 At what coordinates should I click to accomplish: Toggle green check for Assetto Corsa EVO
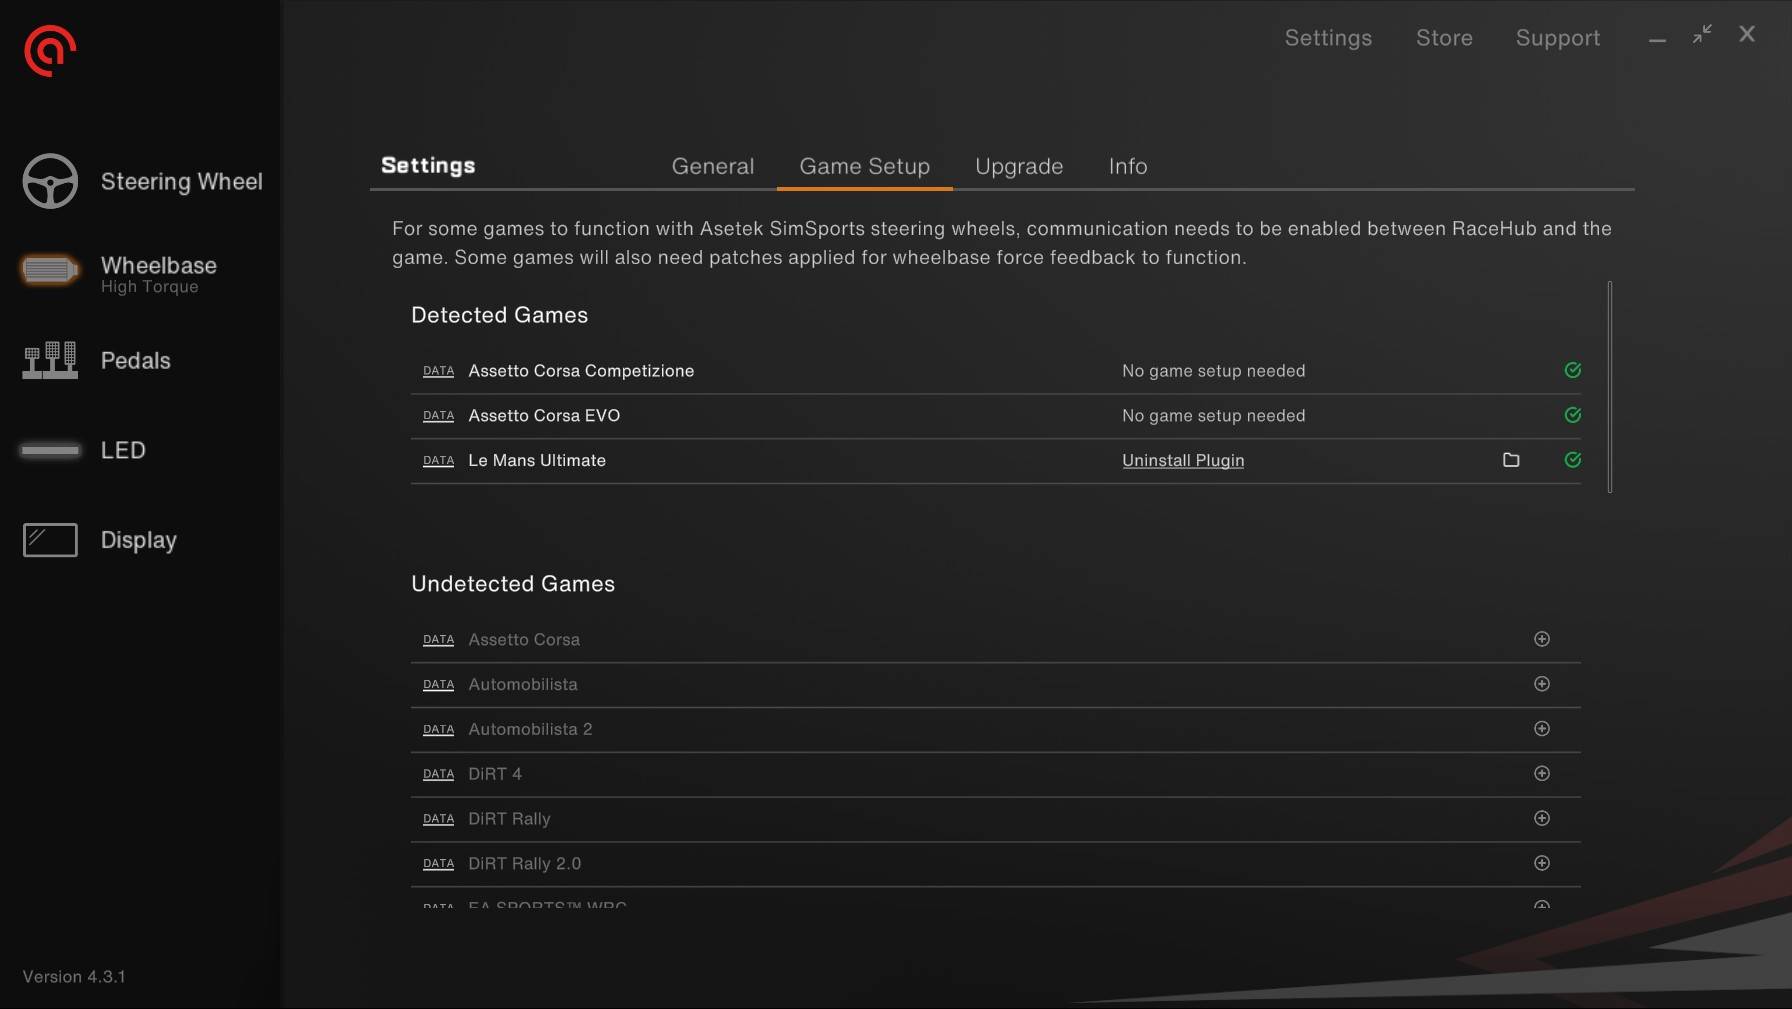(1572, 415)
